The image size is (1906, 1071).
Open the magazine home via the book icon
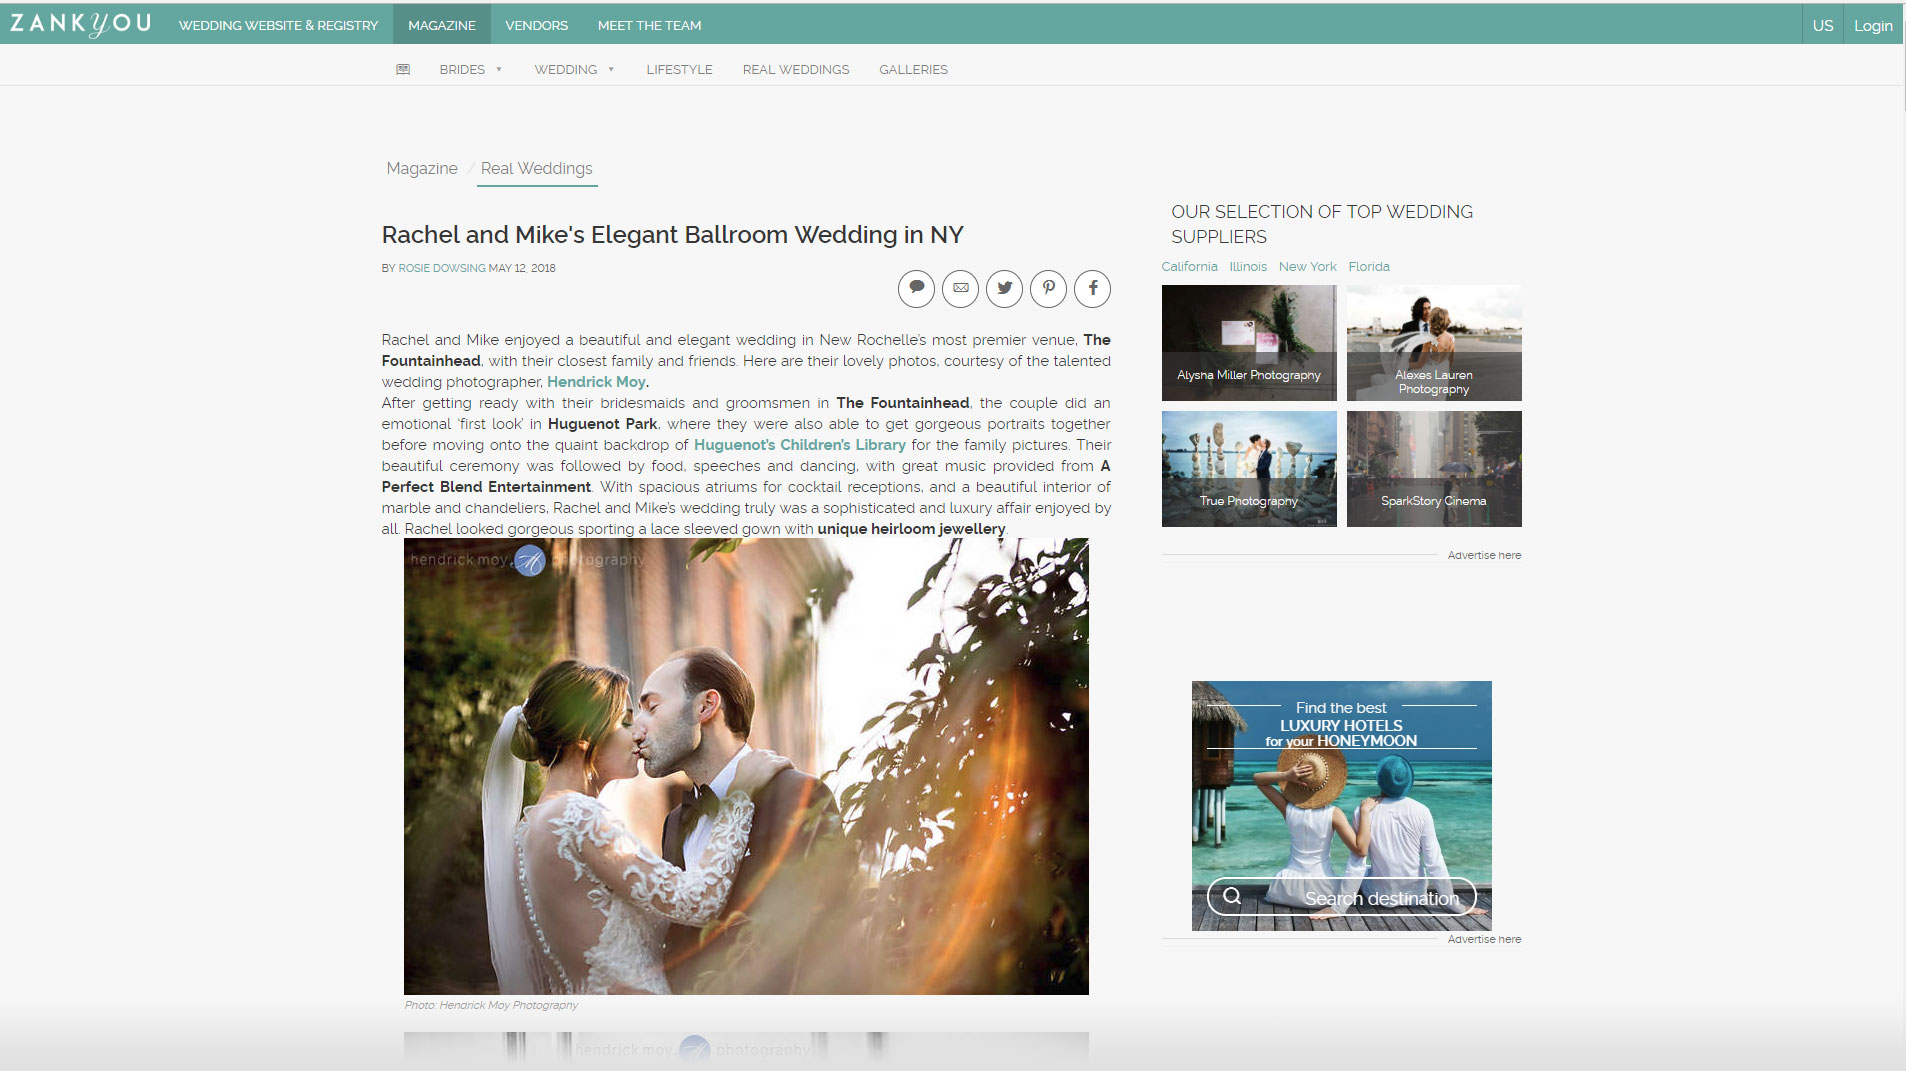(x=403, y=69)
